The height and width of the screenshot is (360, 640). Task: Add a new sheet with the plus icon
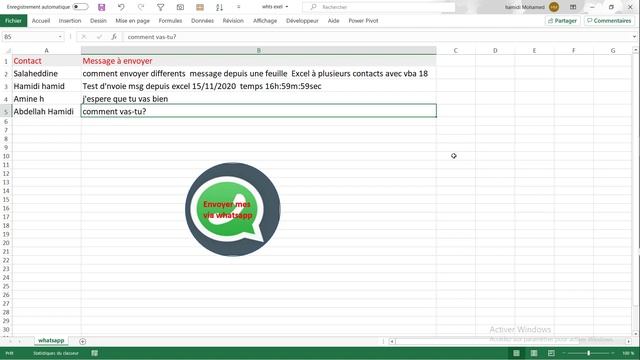coord(82,341)
